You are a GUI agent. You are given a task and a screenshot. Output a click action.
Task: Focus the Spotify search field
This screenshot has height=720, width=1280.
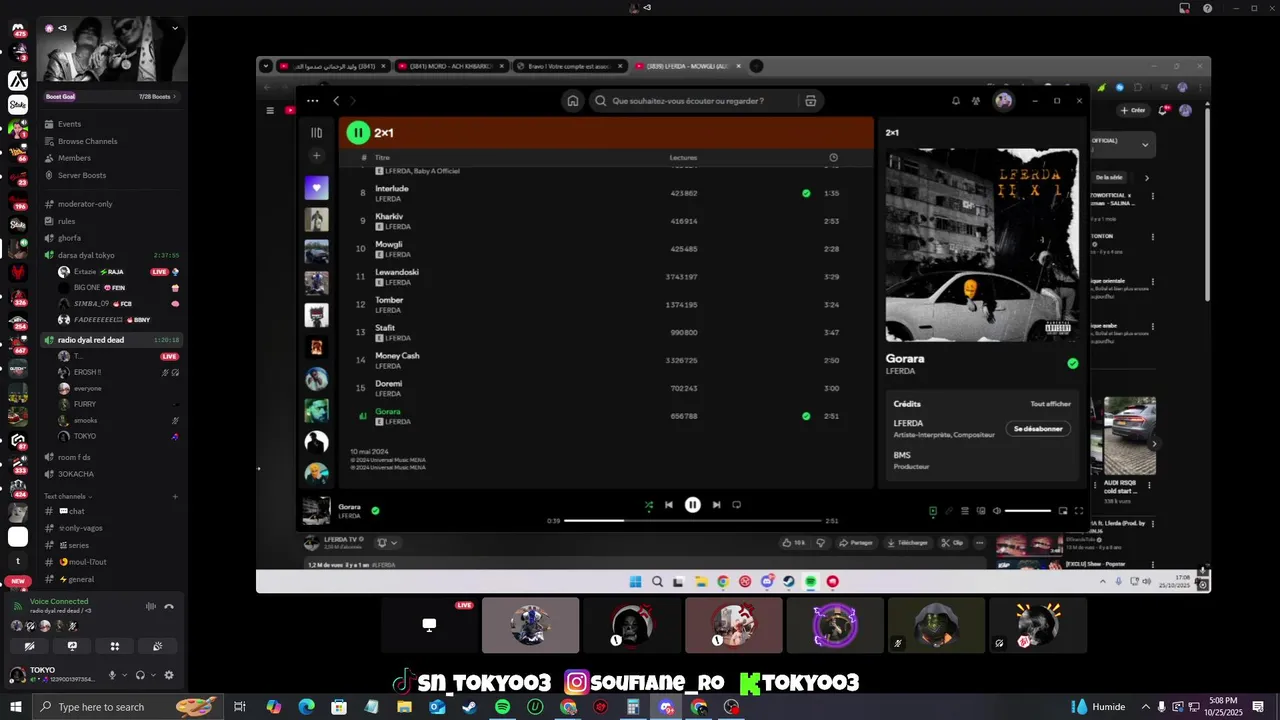tap(695, 101)
